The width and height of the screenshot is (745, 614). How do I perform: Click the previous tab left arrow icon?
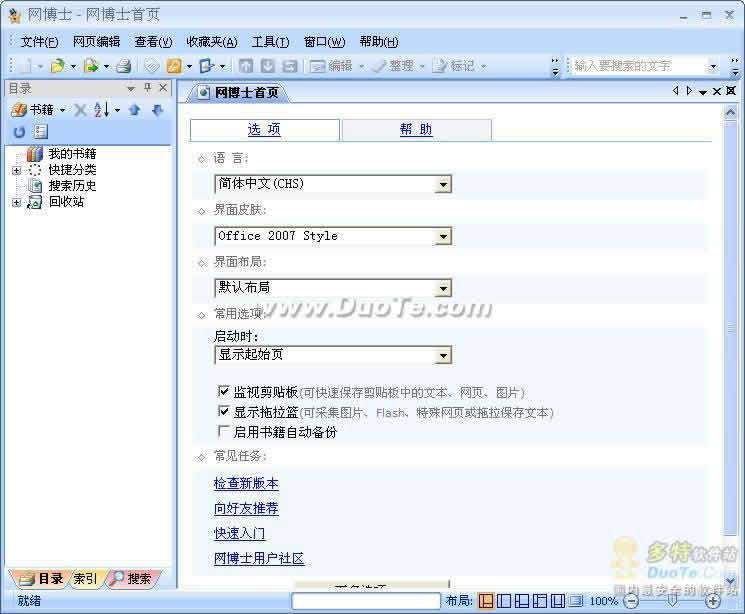click(x=676, y=90)
